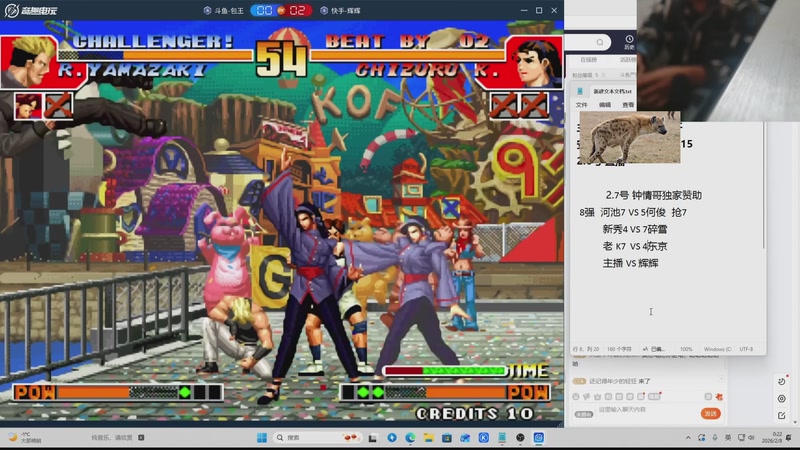Open Microsoft Edge from taskbar
Image resolution: width=800 pixels, height=450 pixels.
[410, 438]
